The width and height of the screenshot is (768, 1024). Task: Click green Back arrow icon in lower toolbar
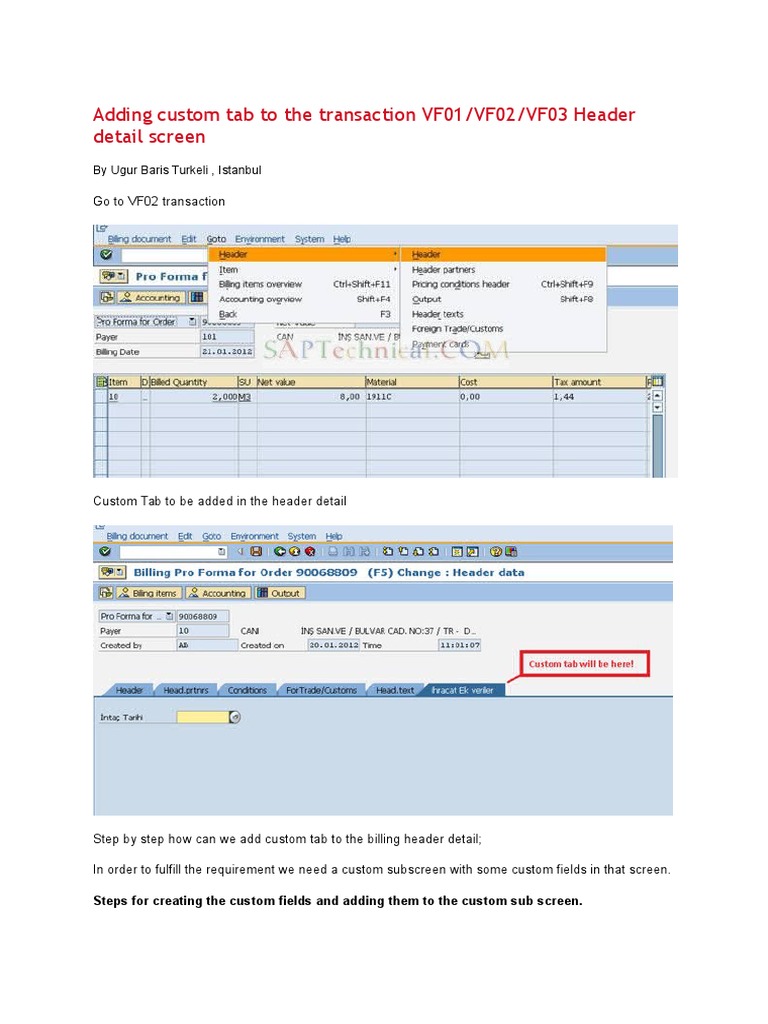[x=280, y=552]
